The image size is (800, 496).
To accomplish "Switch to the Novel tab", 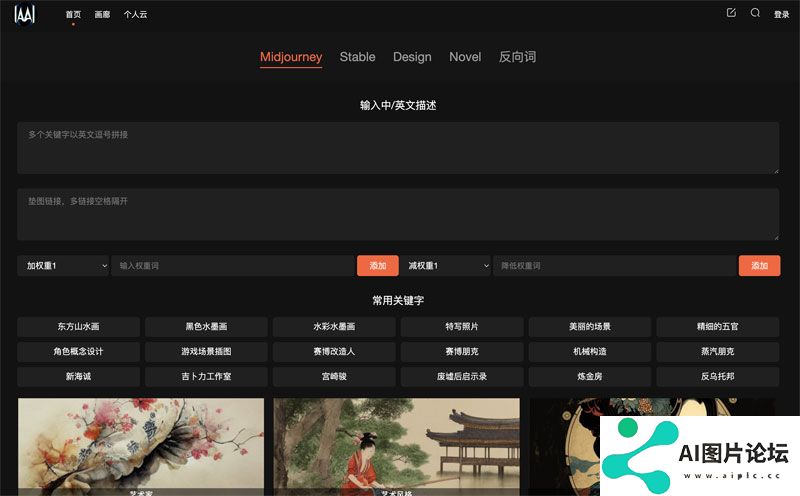I will 465,57.
